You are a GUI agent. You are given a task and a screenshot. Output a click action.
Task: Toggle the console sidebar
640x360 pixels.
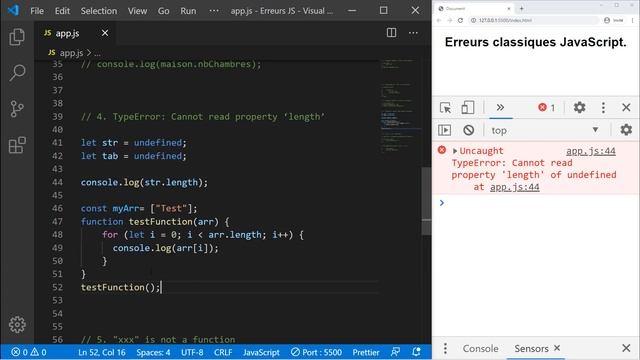[444, 130]
